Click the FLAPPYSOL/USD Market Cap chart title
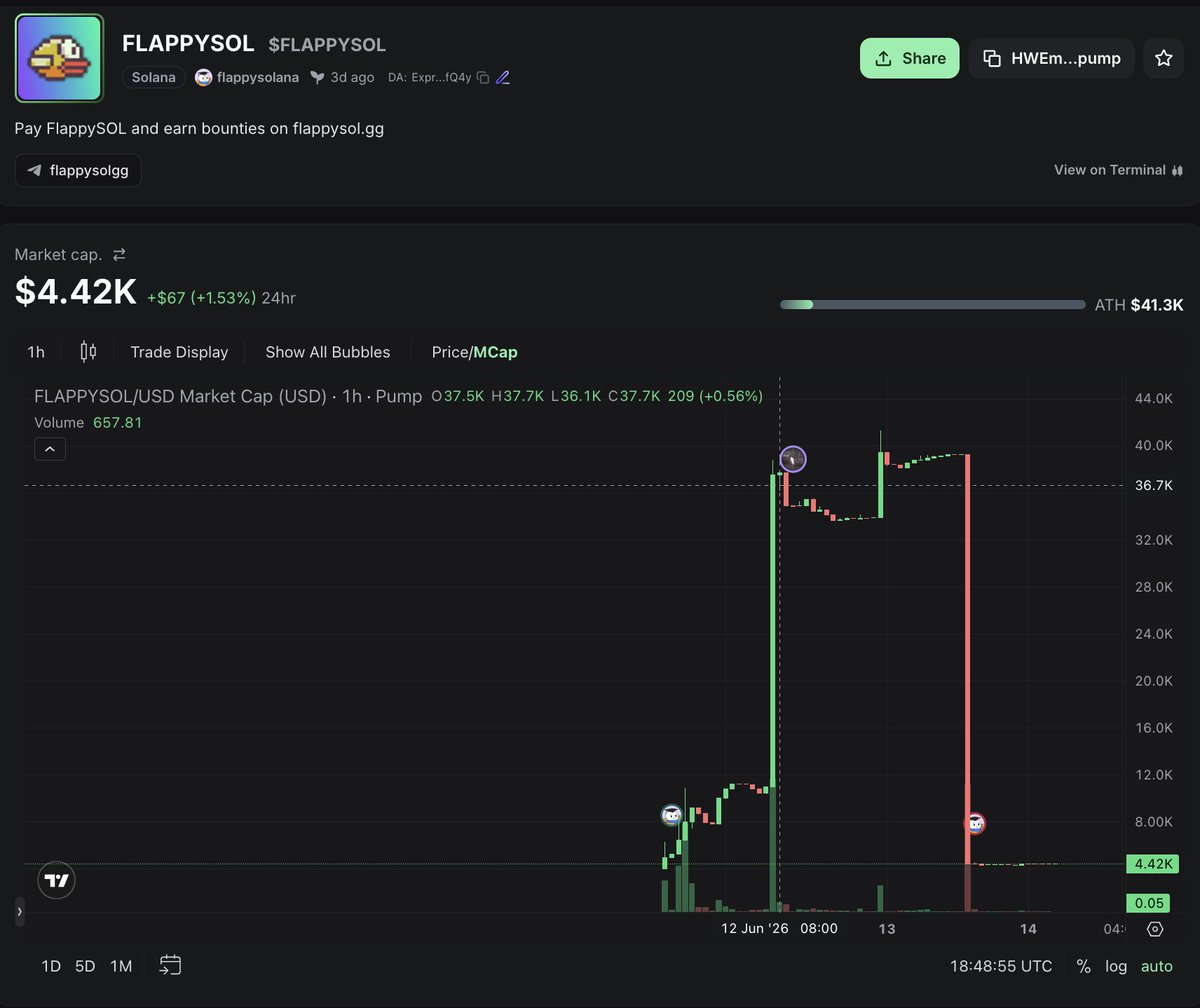This screenshot has width=1200, height=1008. pos(228,396)
